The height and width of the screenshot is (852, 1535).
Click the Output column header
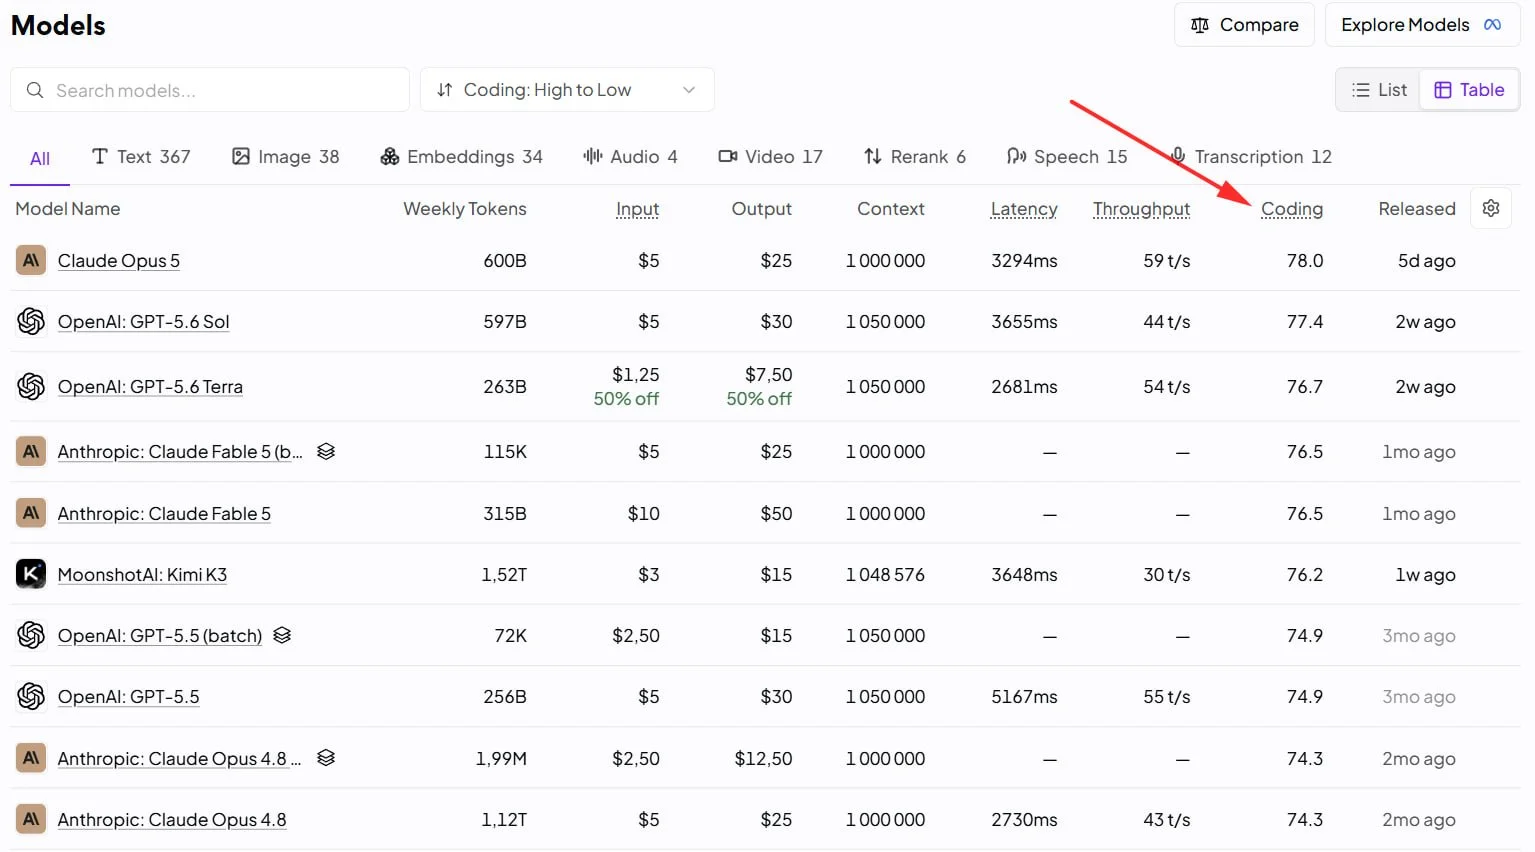pos(762,209)
